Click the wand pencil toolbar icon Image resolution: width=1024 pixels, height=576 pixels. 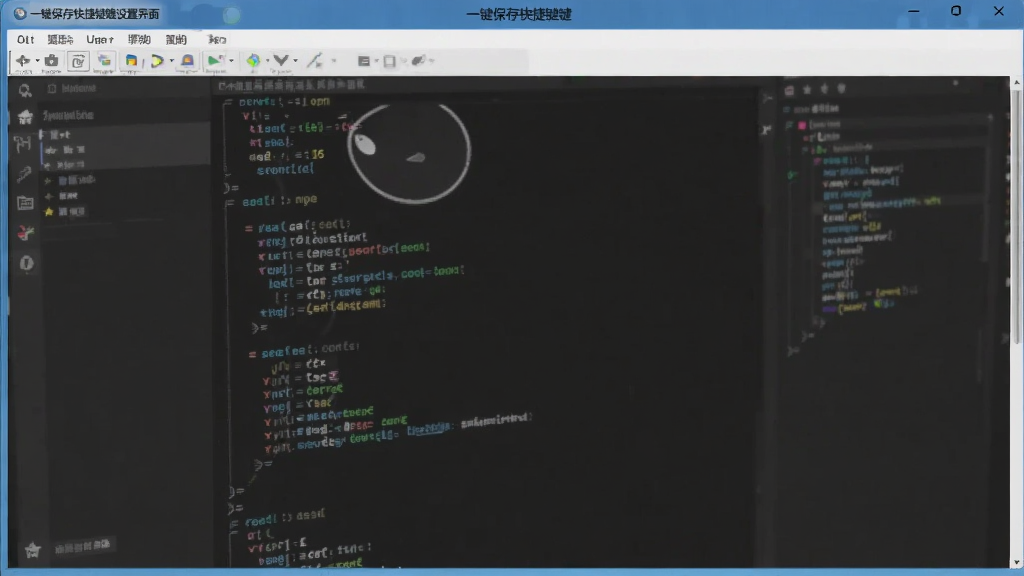(315, 61)
